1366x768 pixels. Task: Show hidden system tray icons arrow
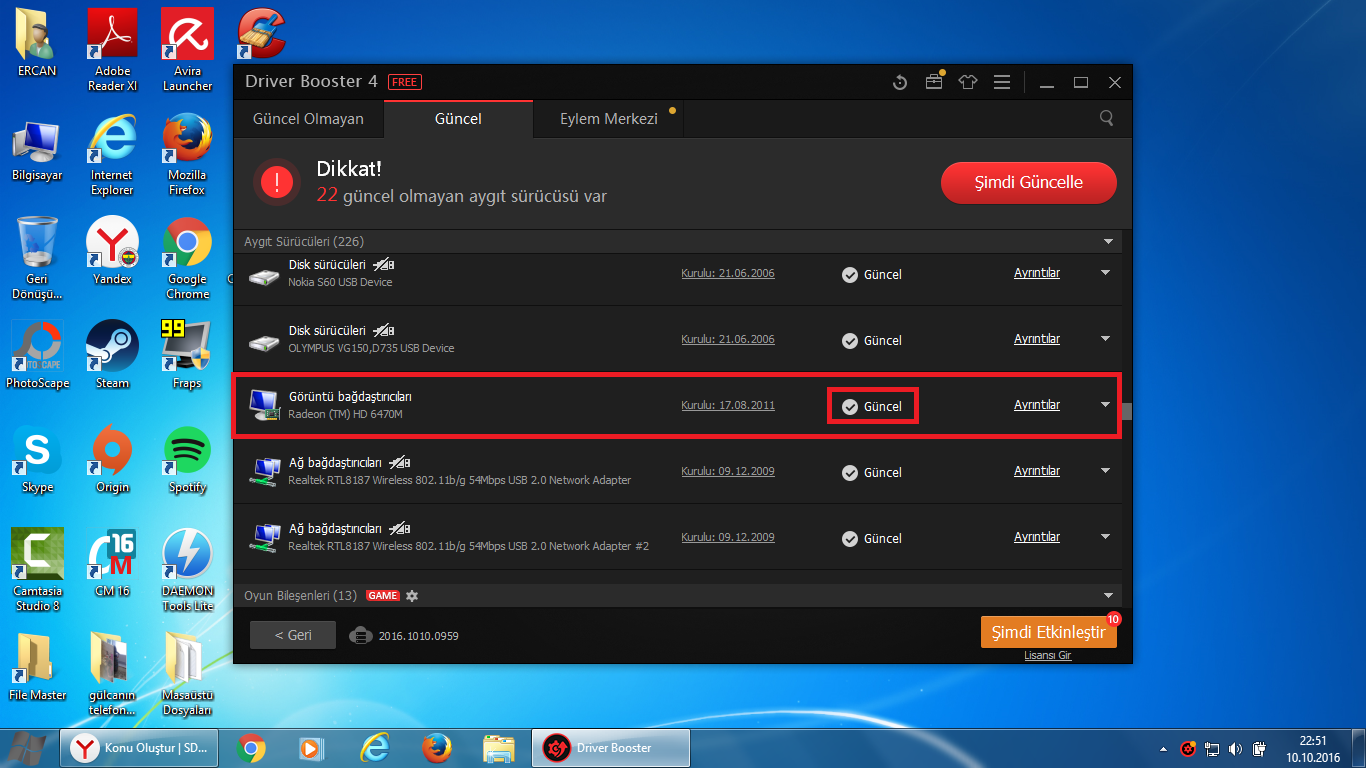click(1163, 748)
